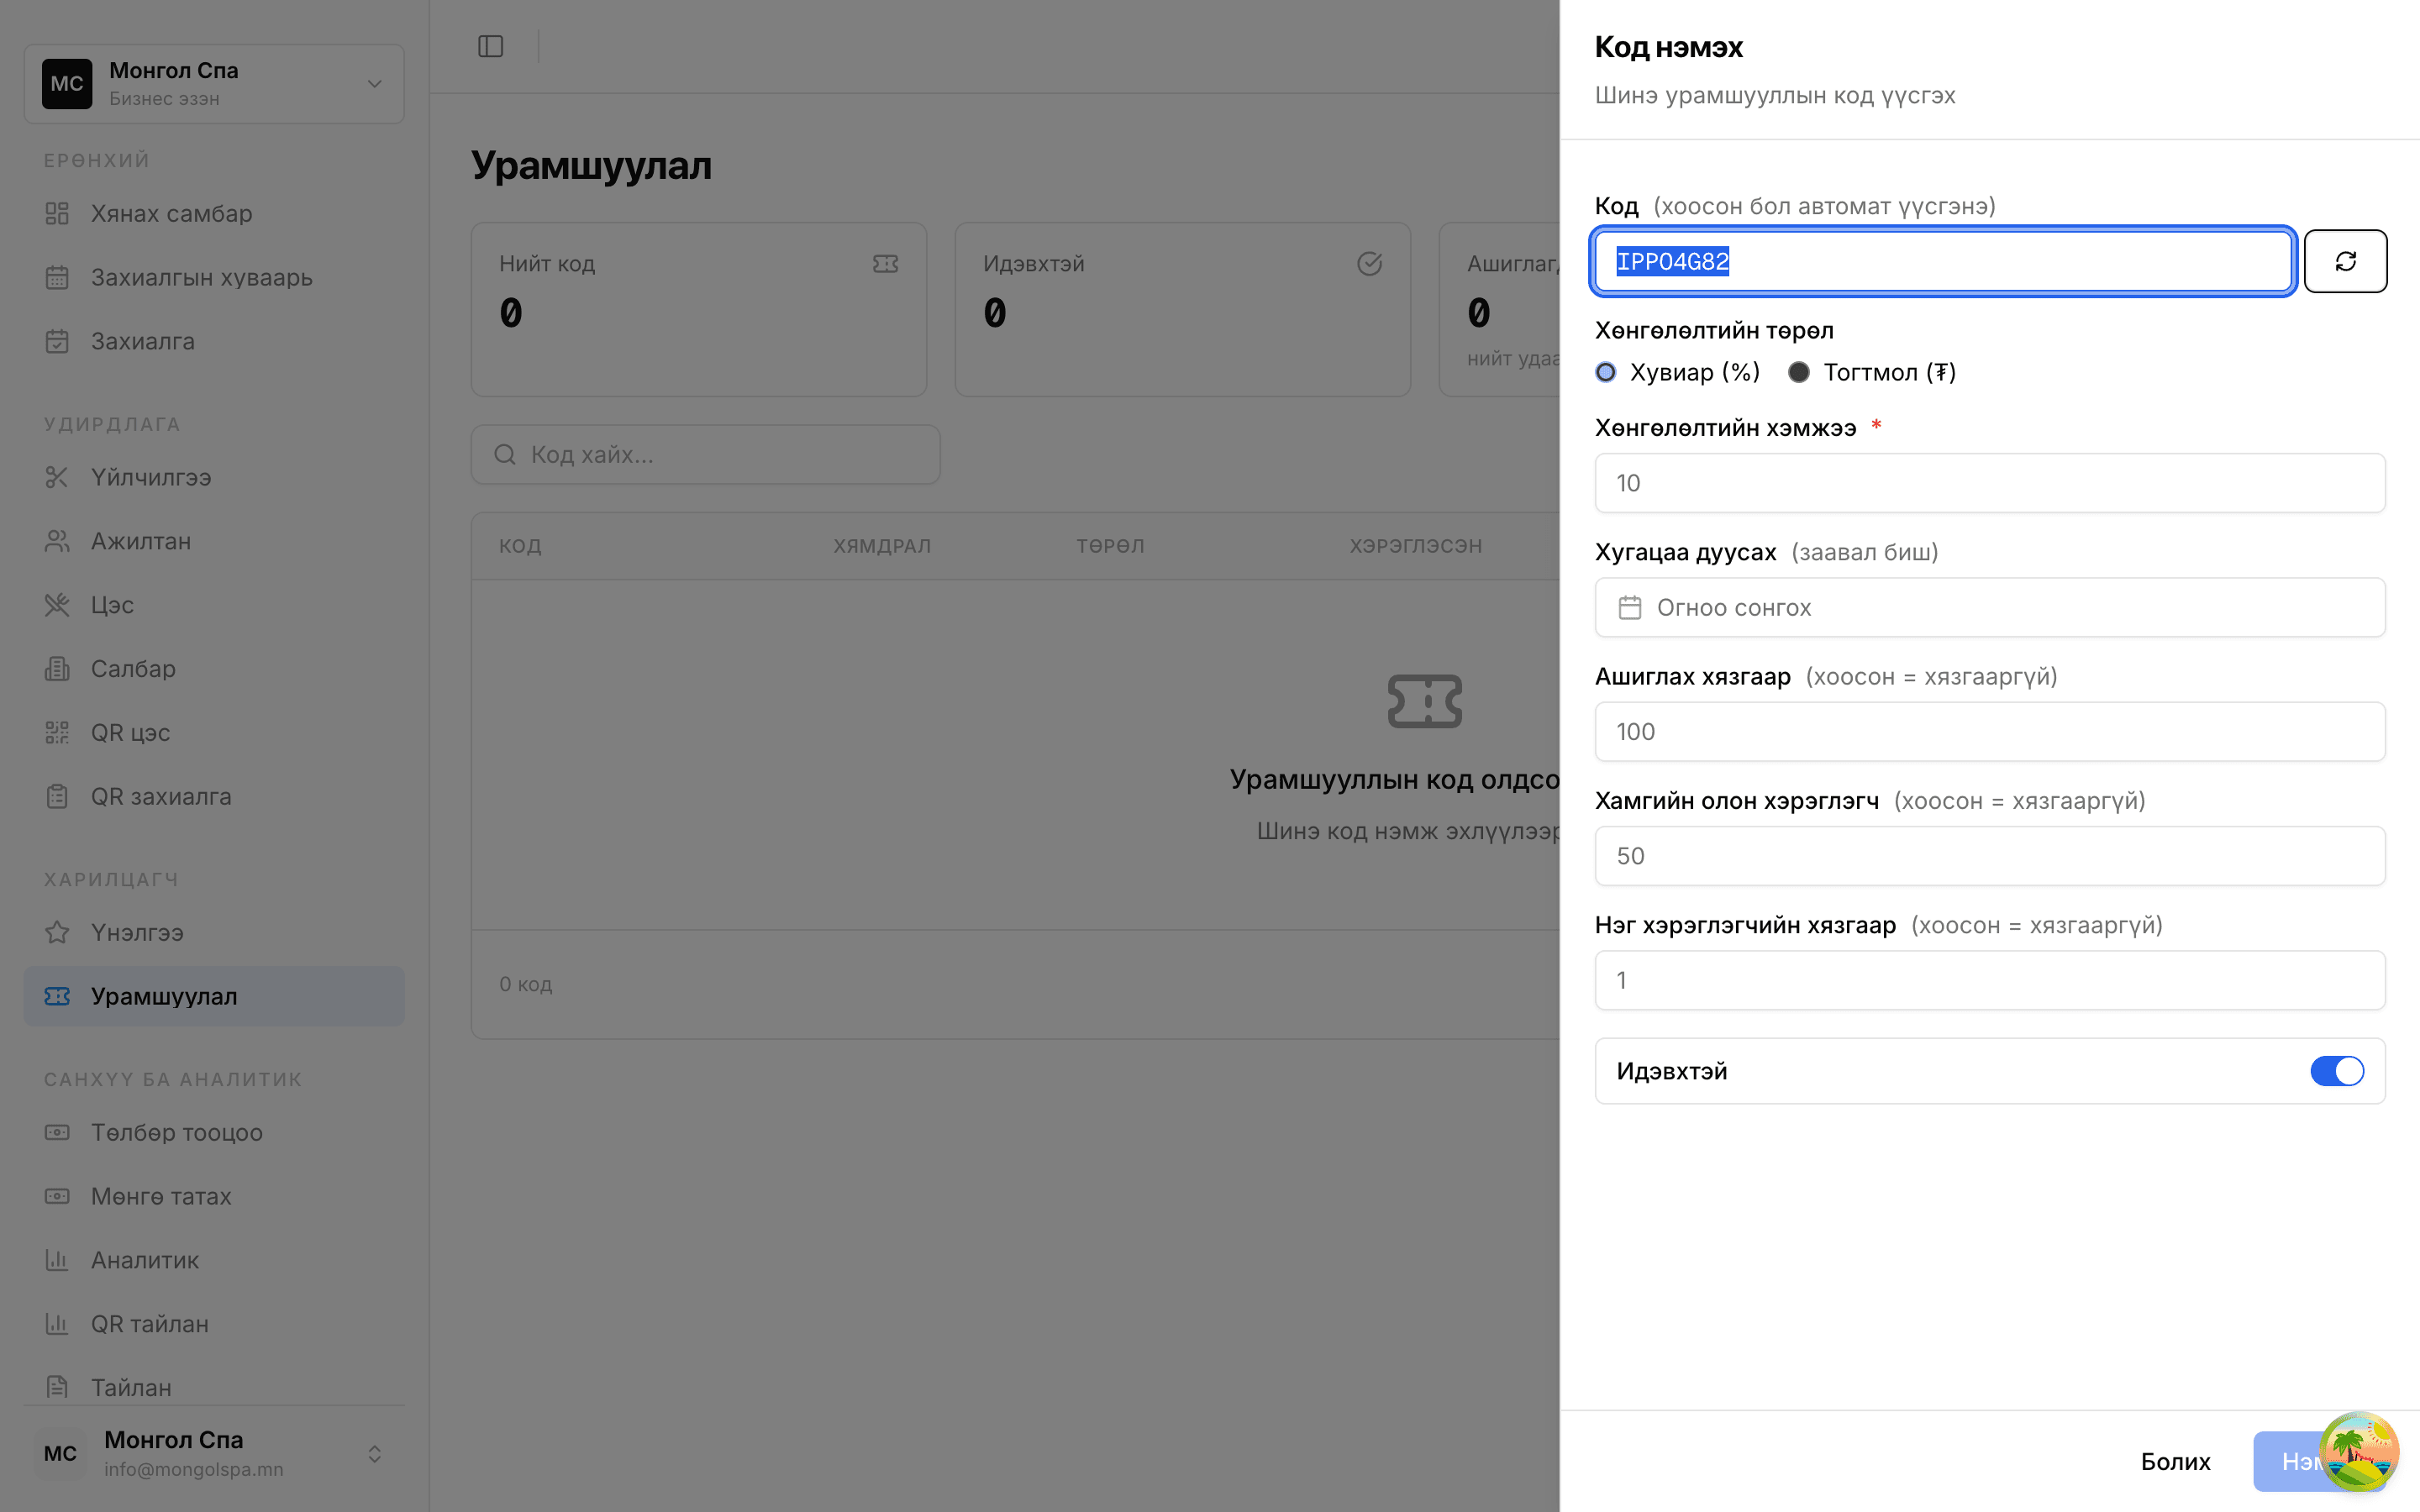The width and height of the screenshot is (2420, 1512).
Task: Click the Код нэмэх panel title
Action: (1668, 47)
